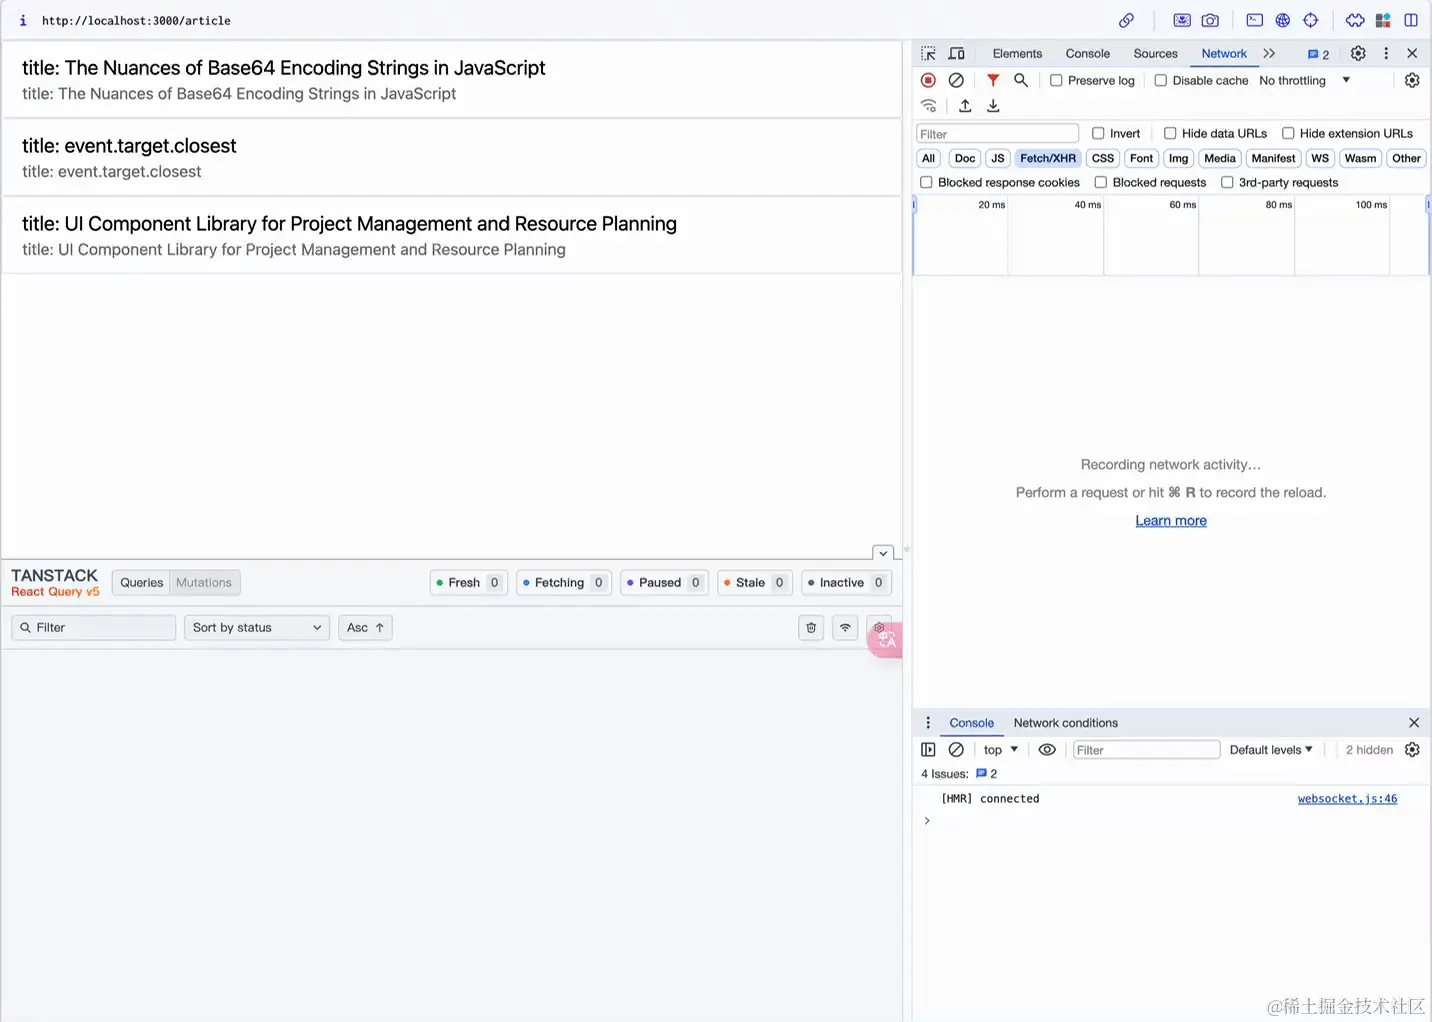Filter queries by Fetching status
The height and width of the screenshot is (1022, 1432).
point(564,583)
